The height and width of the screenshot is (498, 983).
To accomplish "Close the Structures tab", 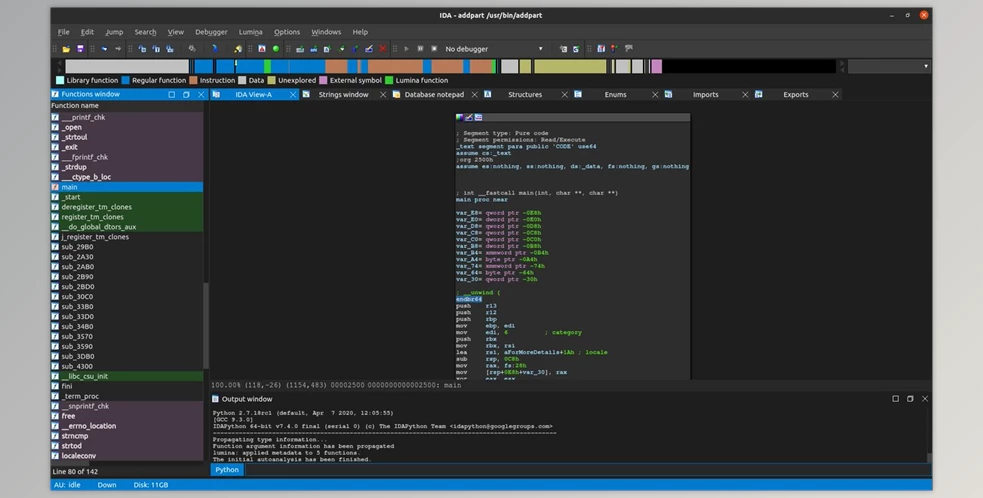I will (564, 95).
